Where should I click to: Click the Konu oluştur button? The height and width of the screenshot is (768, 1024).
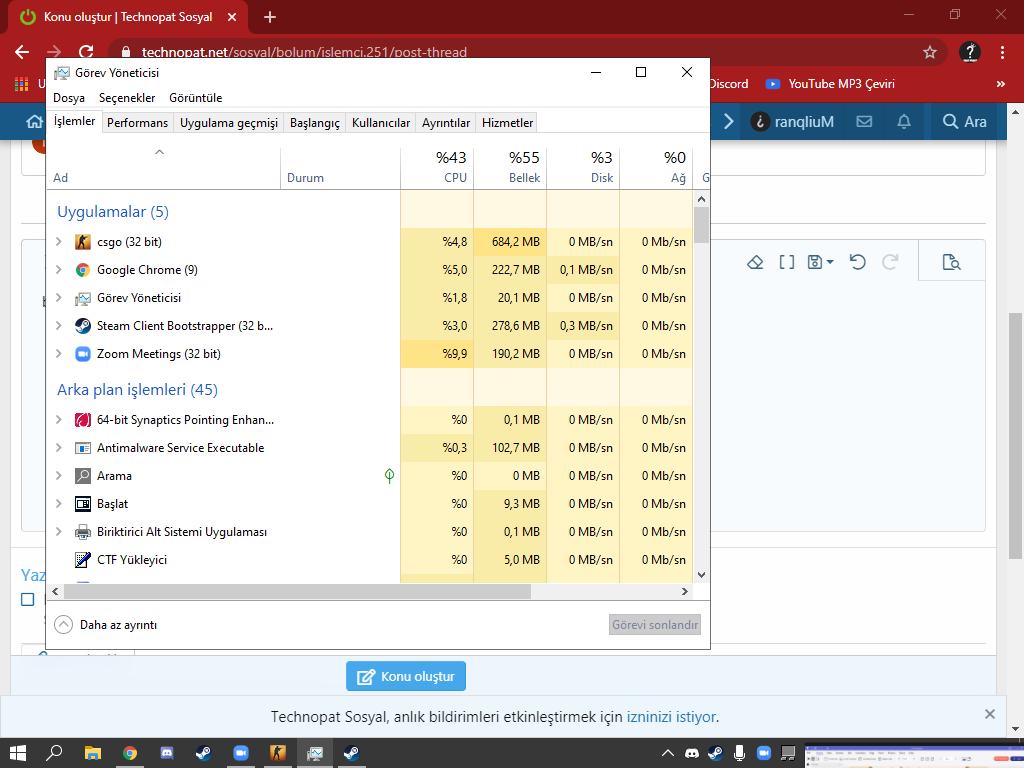click(406, 677)
